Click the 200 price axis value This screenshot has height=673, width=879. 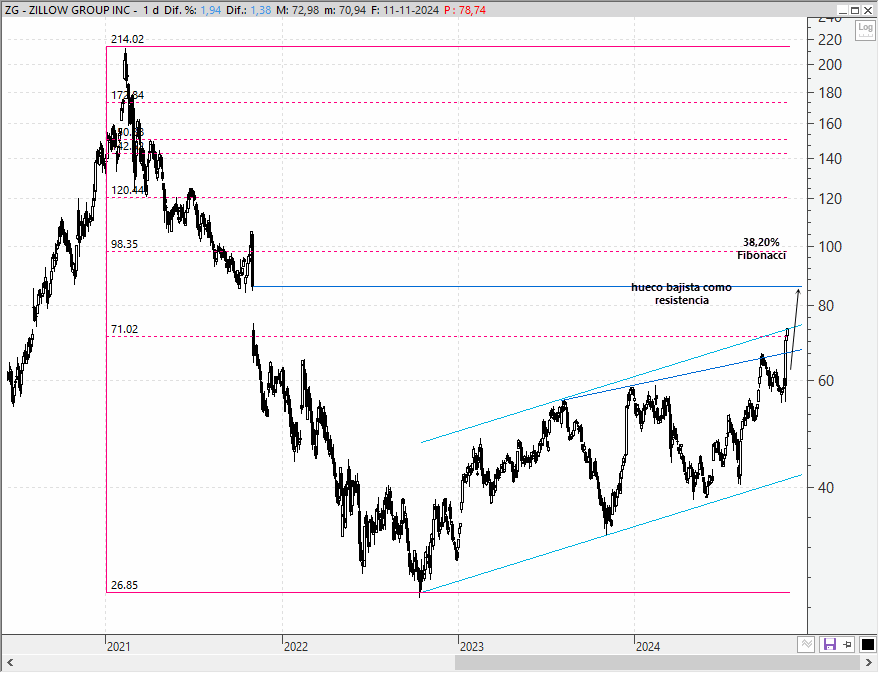coord(830,65)
